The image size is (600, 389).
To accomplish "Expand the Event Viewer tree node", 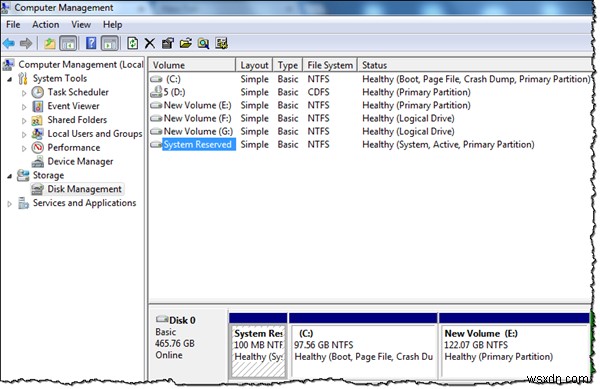I will (x=24, y=107).
